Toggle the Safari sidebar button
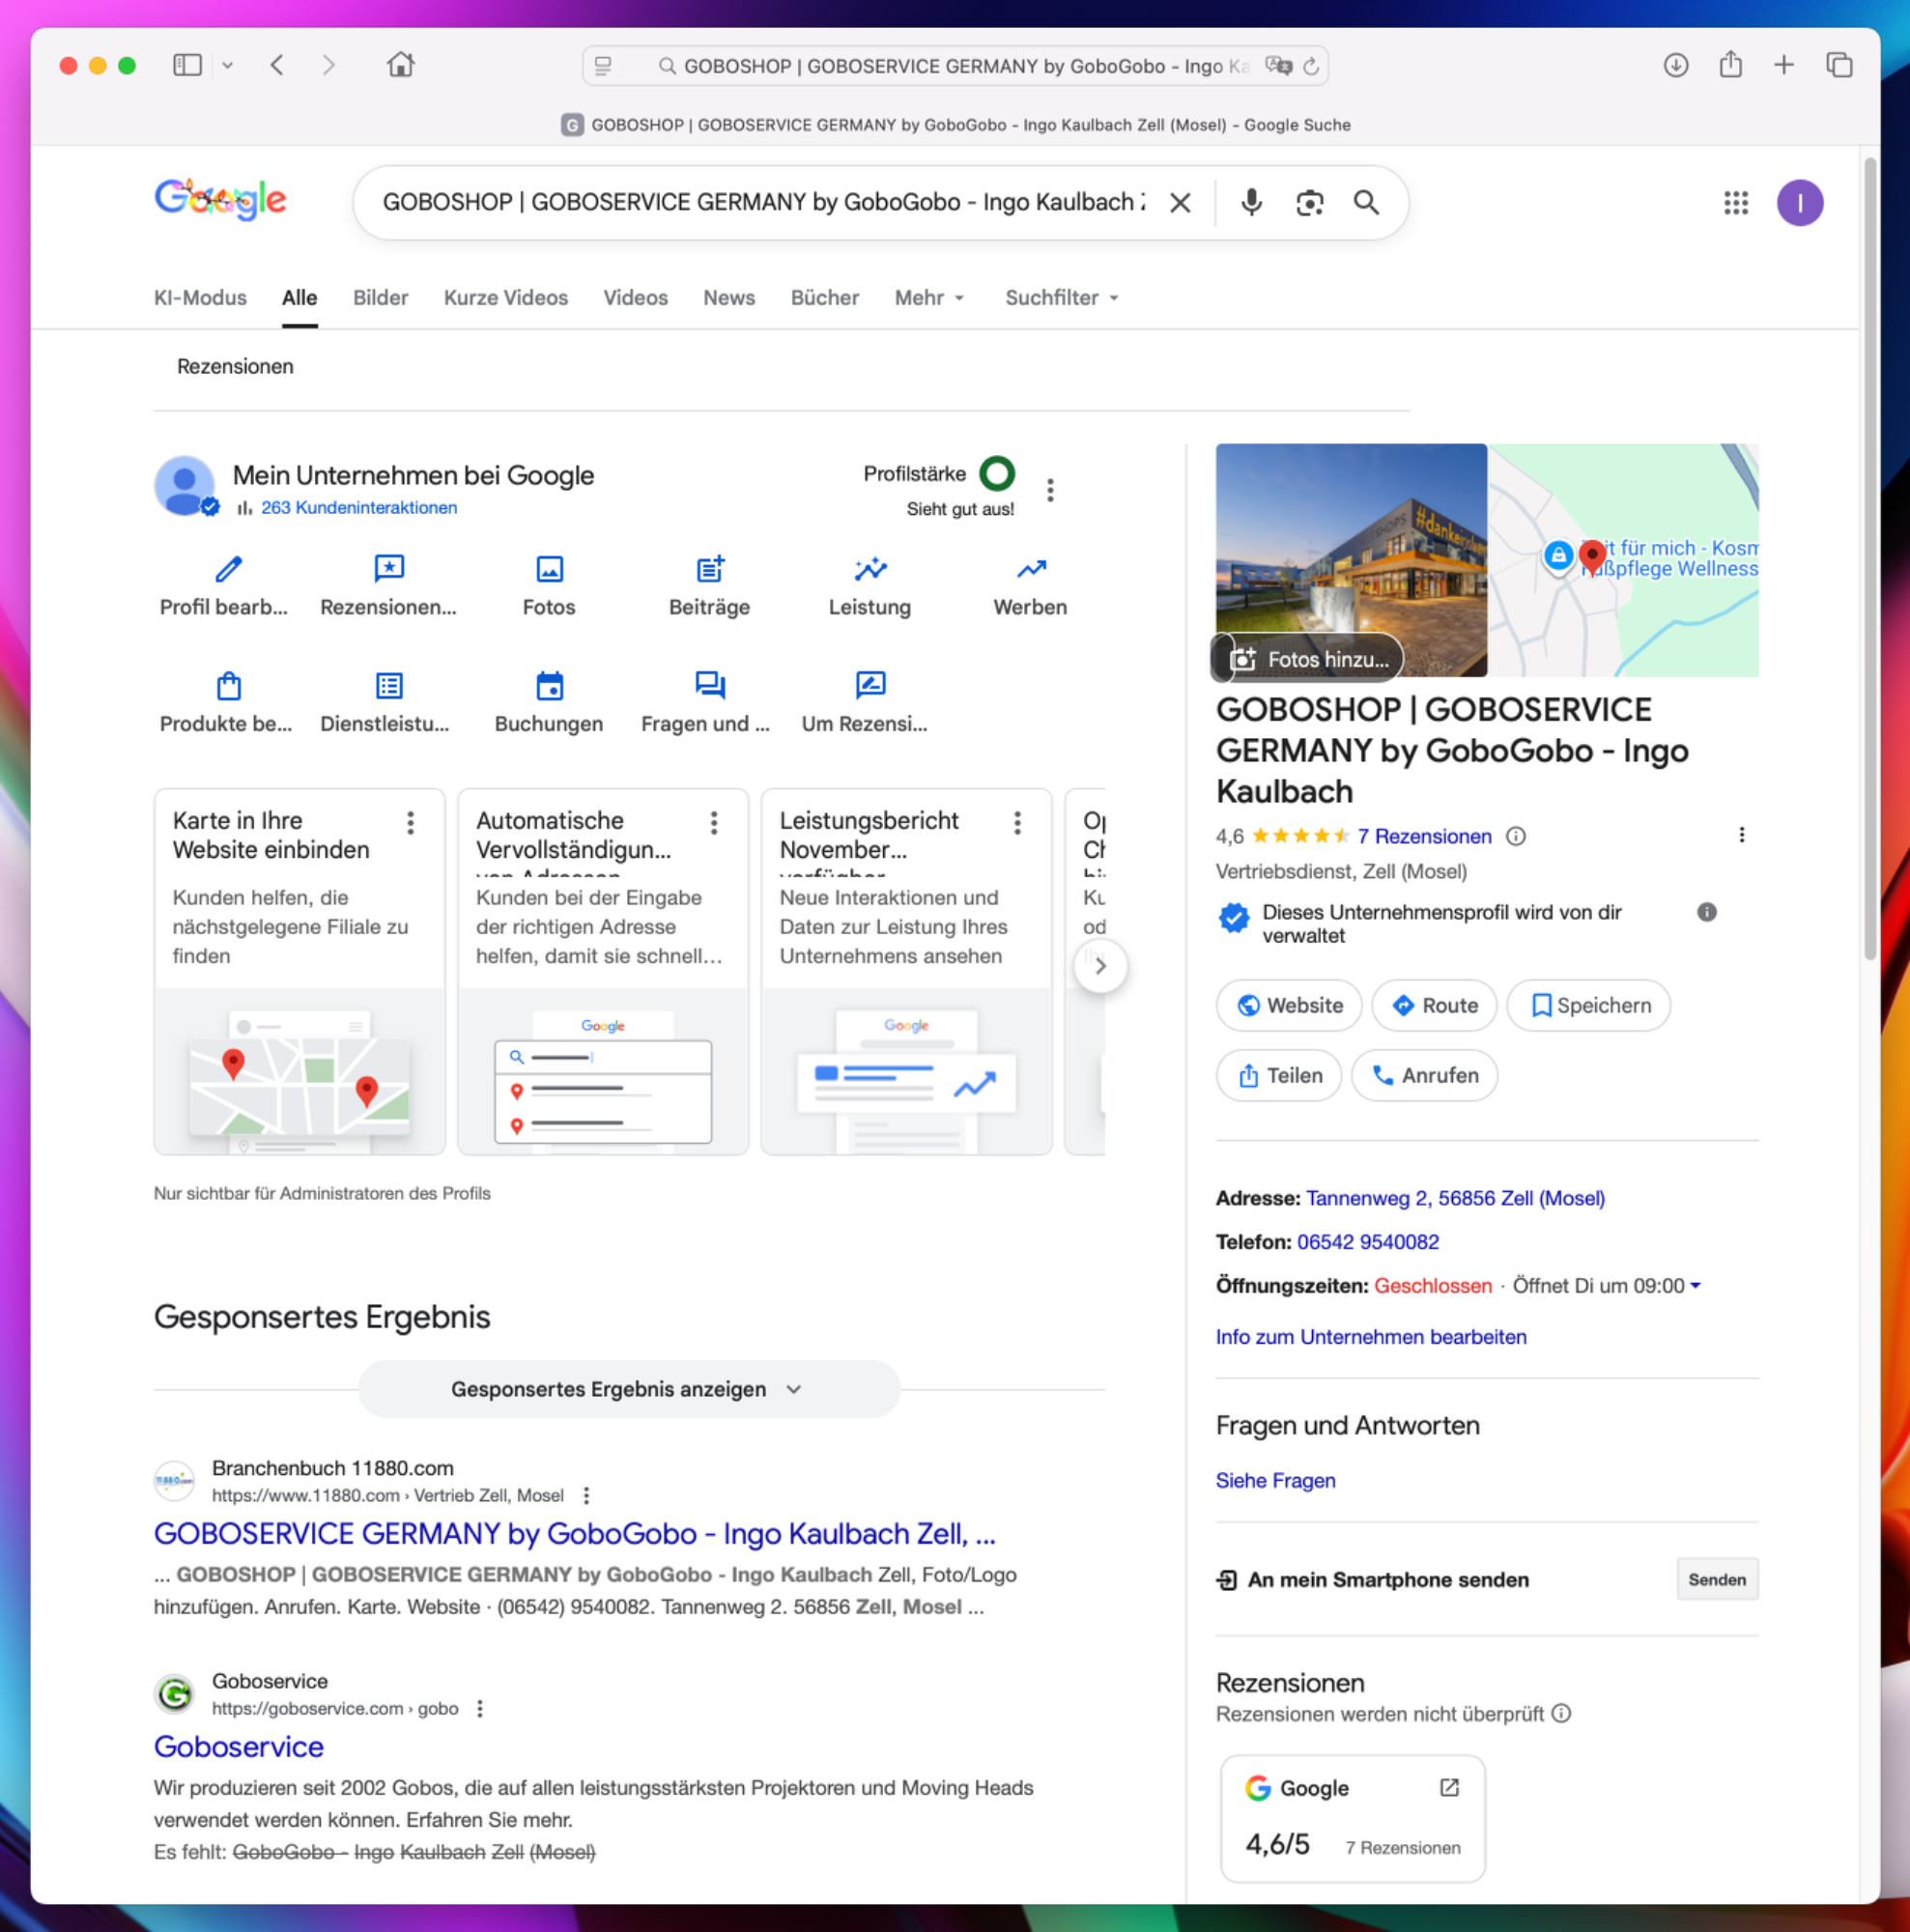The width and height of the screenshot is (1910, 1932). [x=187, y=65]
